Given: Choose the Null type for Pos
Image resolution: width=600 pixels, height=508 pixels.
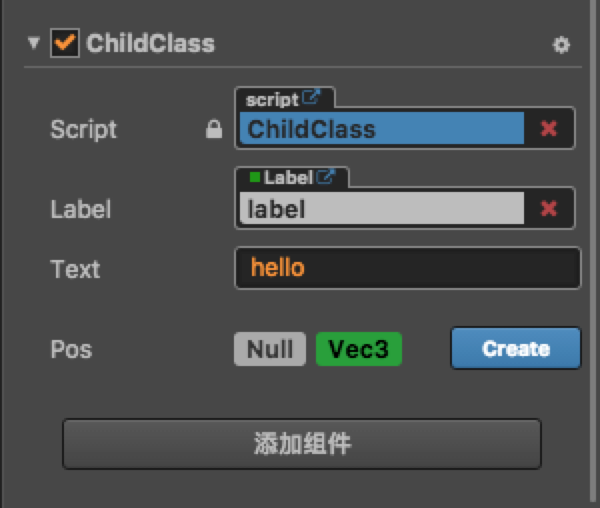Looking at the screenshot, I should pyautogui.click(x=270, y=349).
